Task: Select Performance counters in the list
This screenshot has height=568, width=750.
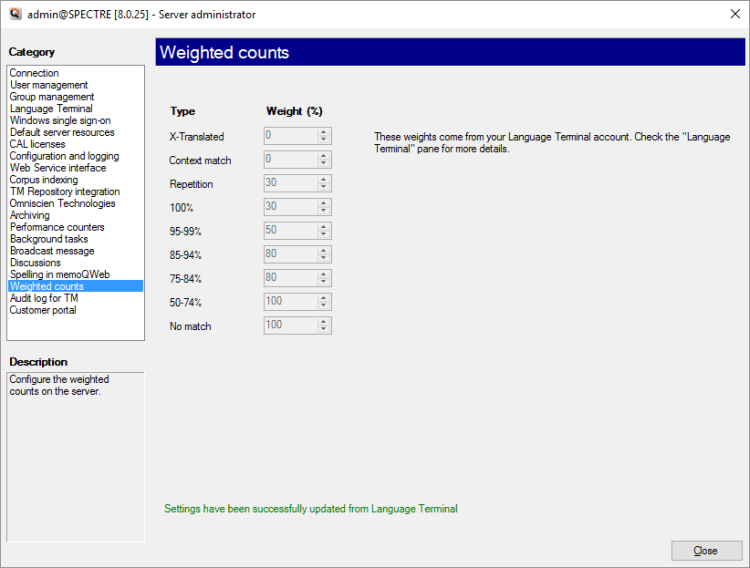Action: [57, 227]
